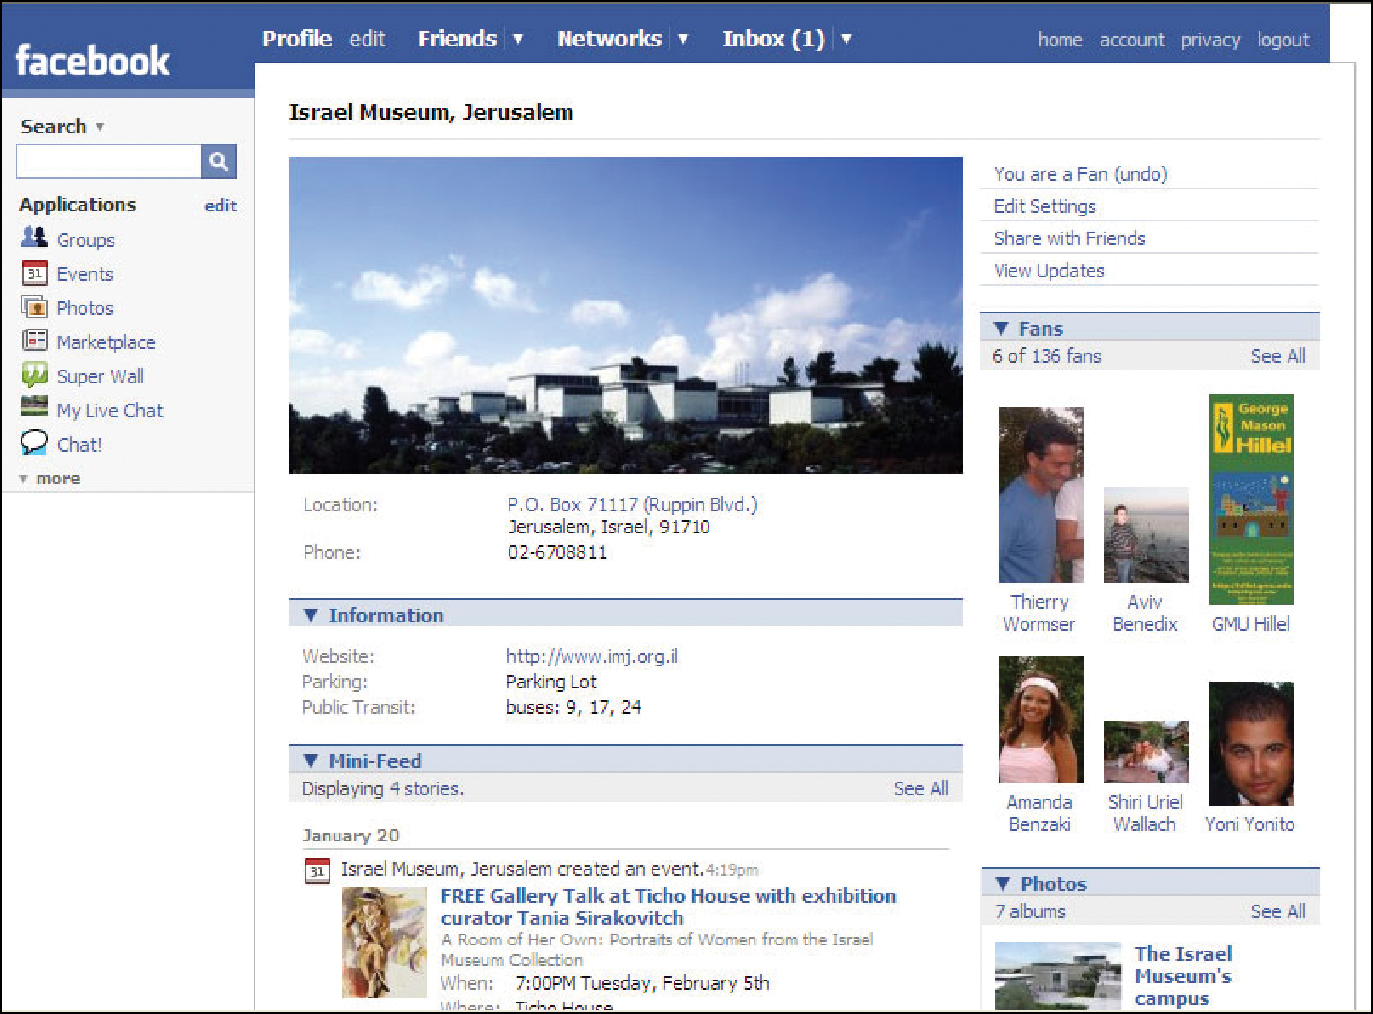Open The Israel Museum's campus album link

click(1183, 976)
